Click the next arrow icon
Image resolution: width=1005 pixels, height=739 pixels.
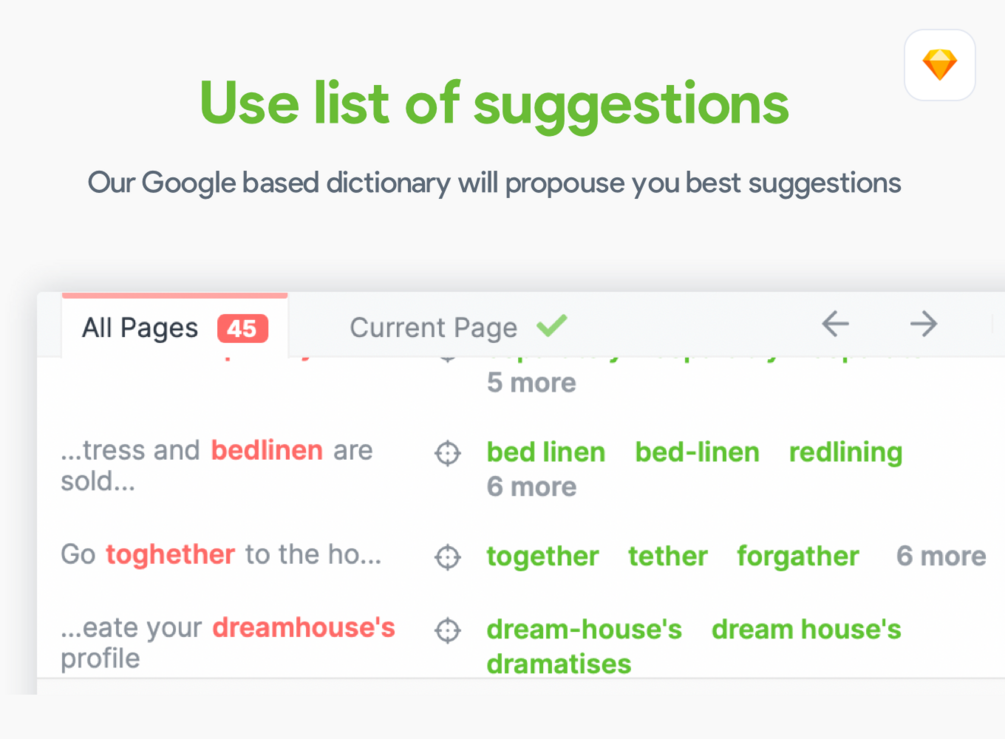[x=923, y=324]
